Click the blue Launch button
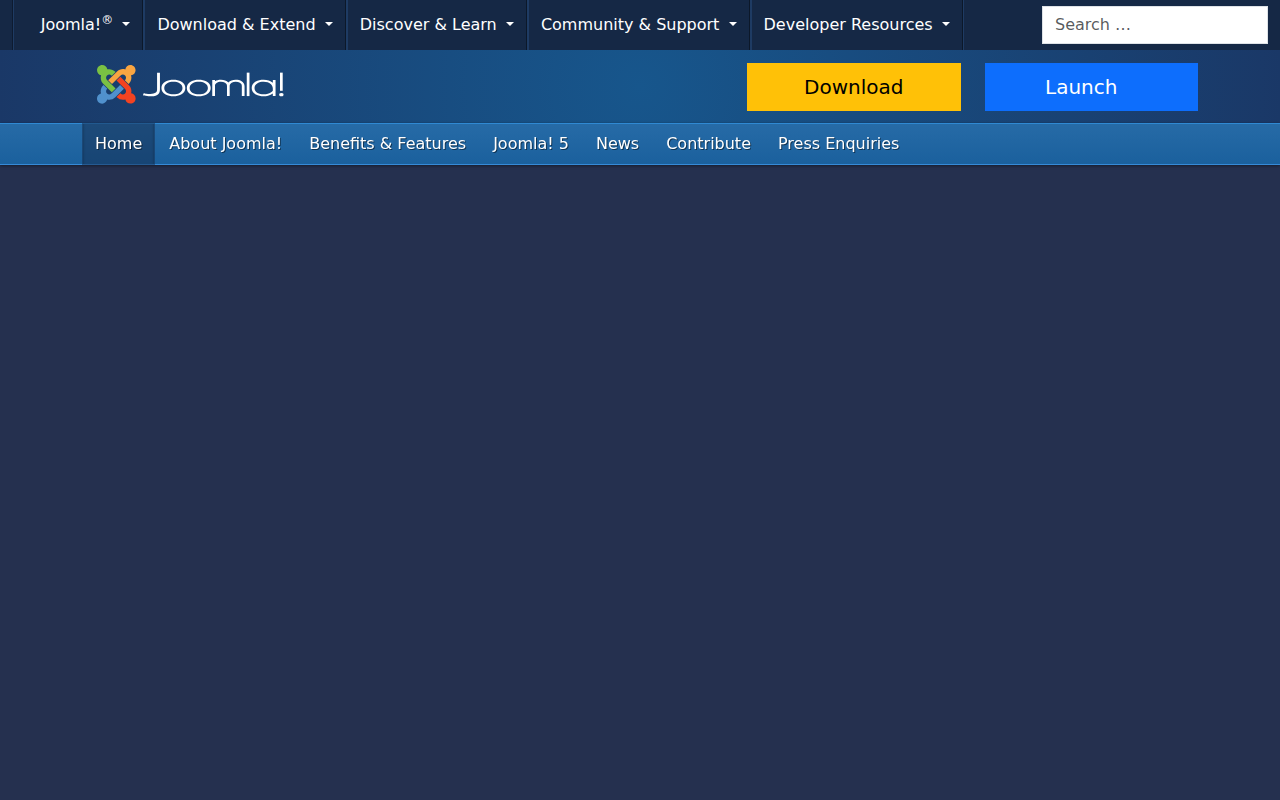Viewport: 1280px width, 800px height. click(1091, 87)
